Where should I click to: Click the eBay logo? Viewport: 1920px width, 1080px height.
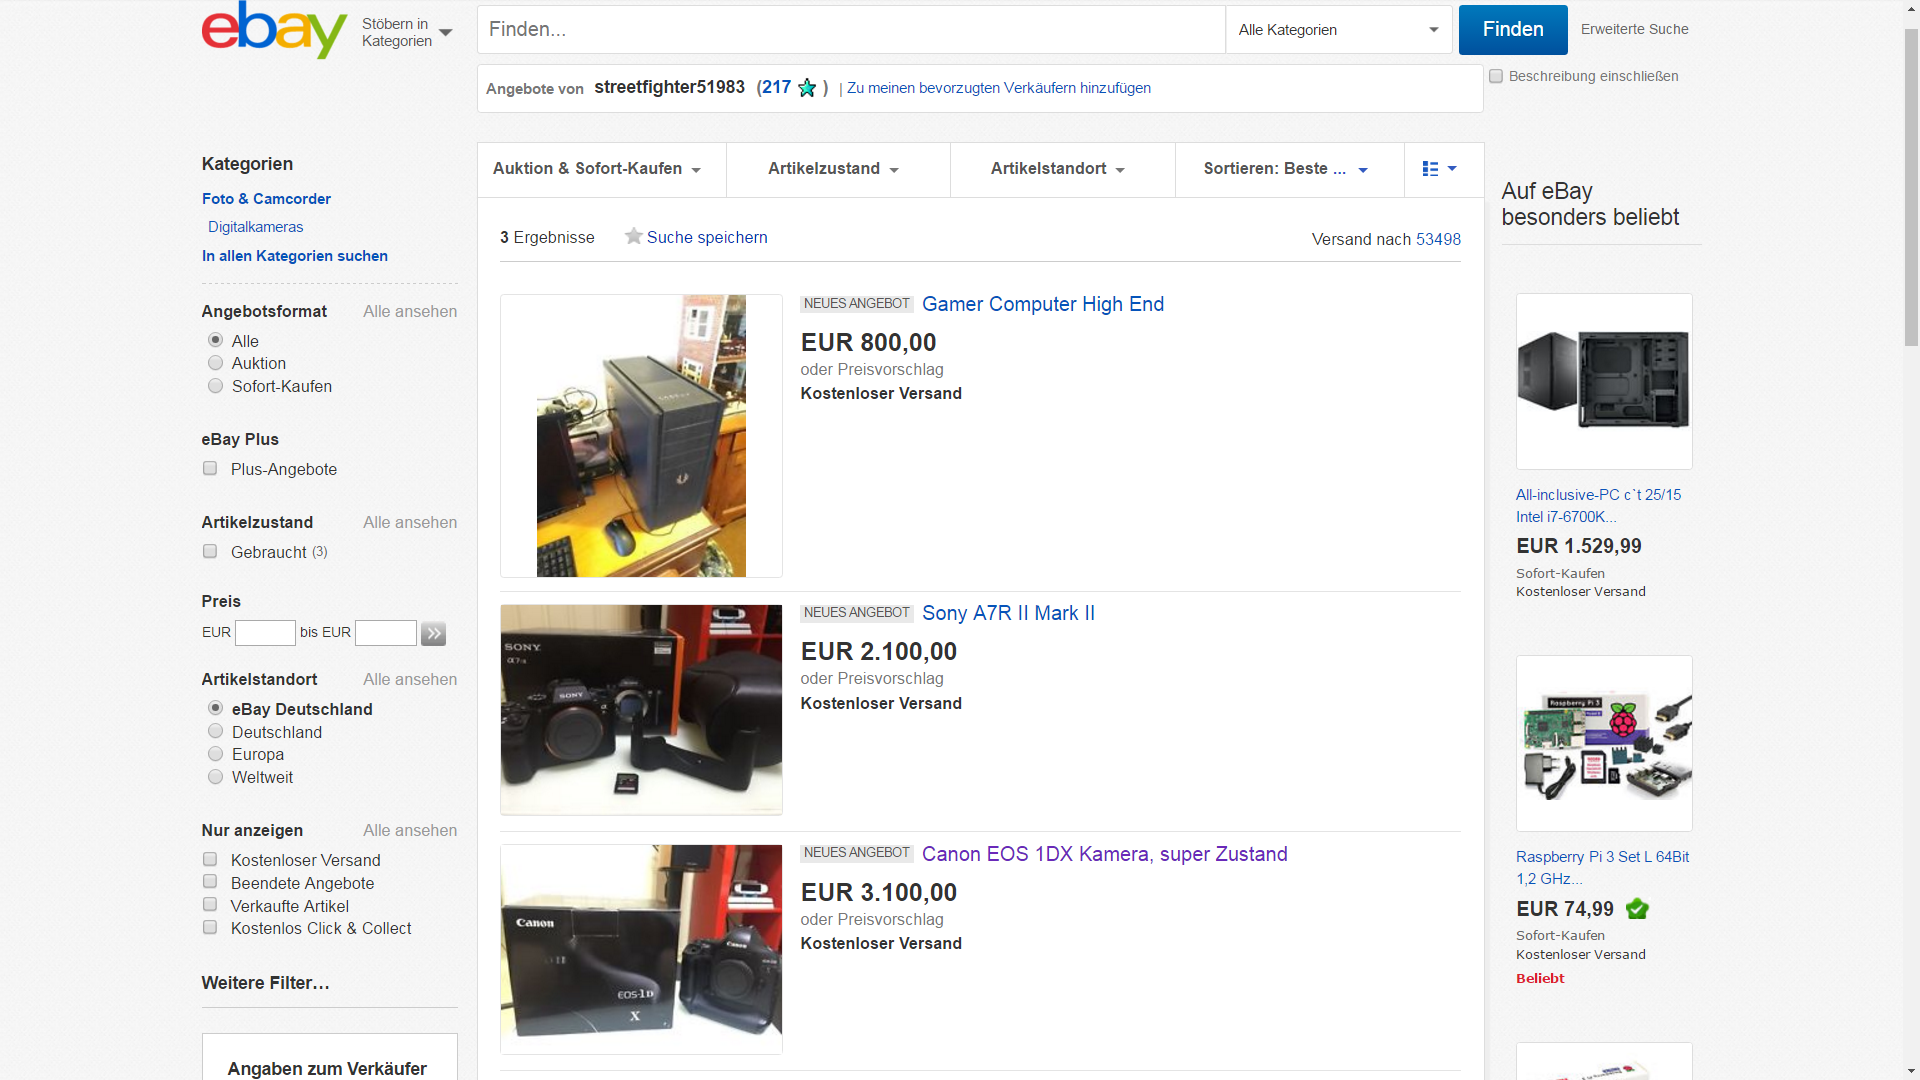(x=274, y=30)
